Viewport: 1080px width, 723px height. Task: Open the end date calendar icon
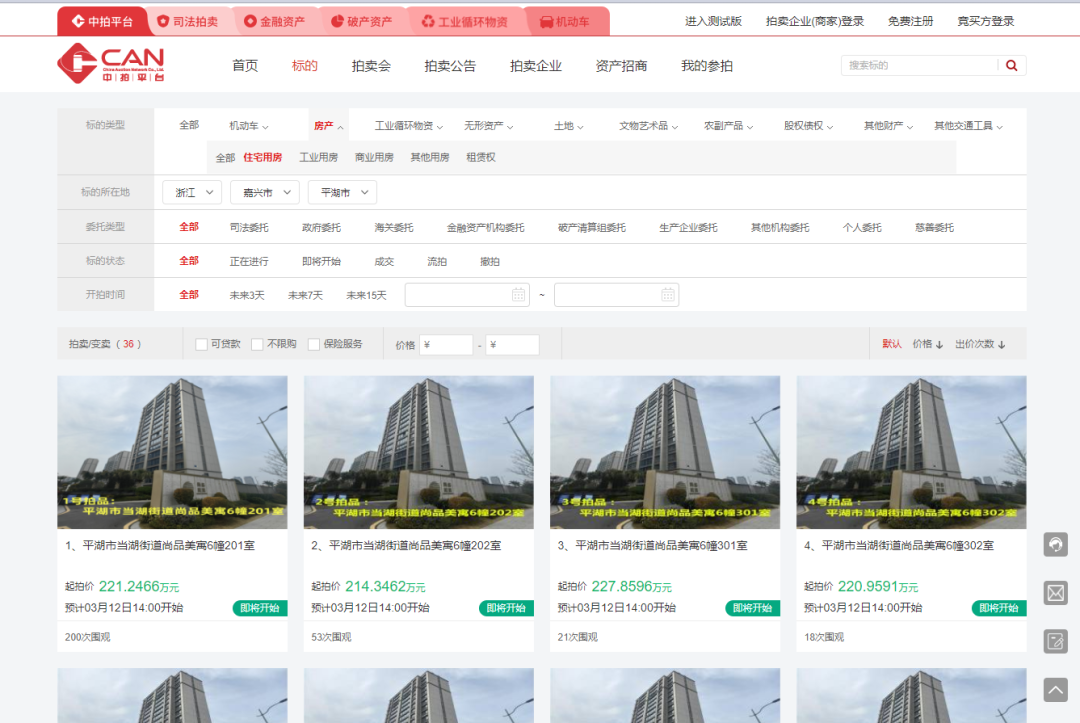click(667, 295)
